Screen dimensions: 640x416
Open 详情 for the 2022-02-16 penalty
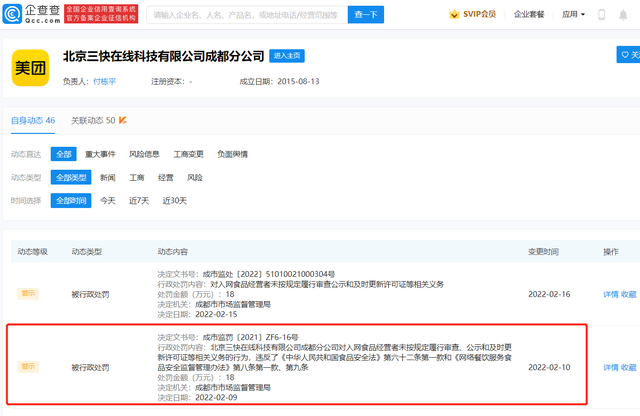(610, 294)
